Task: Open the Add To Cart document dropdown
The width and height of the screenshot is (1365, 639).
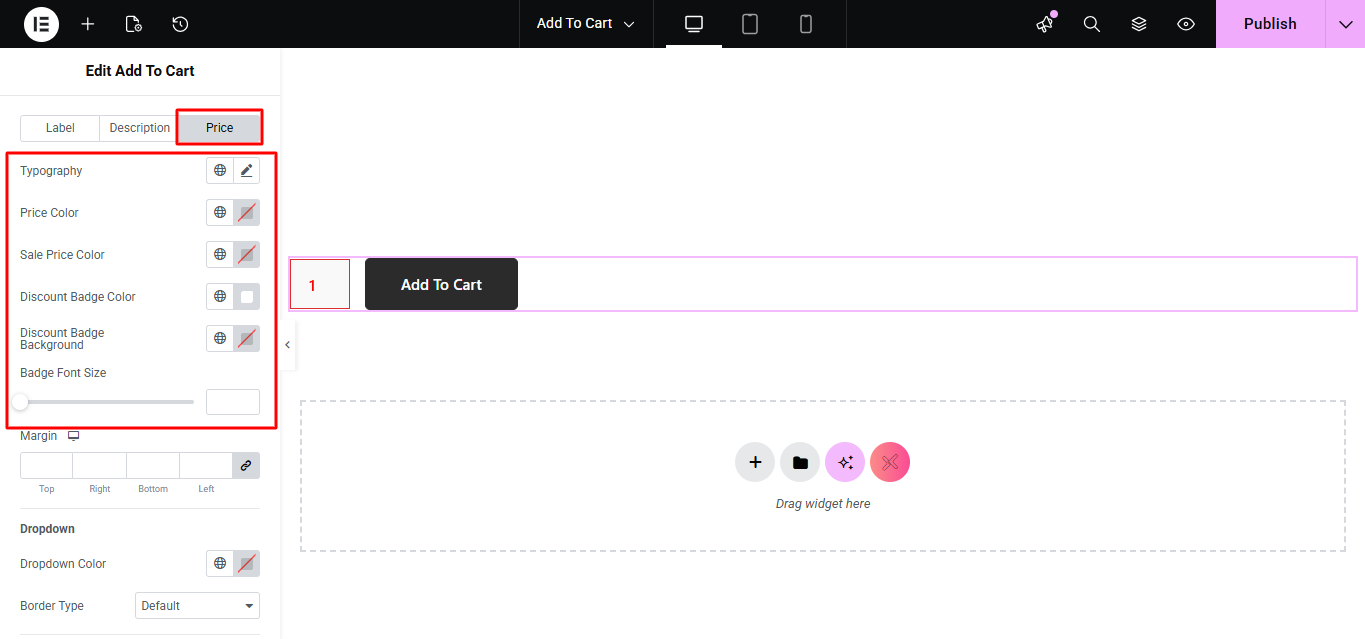Action: (585, 24)
